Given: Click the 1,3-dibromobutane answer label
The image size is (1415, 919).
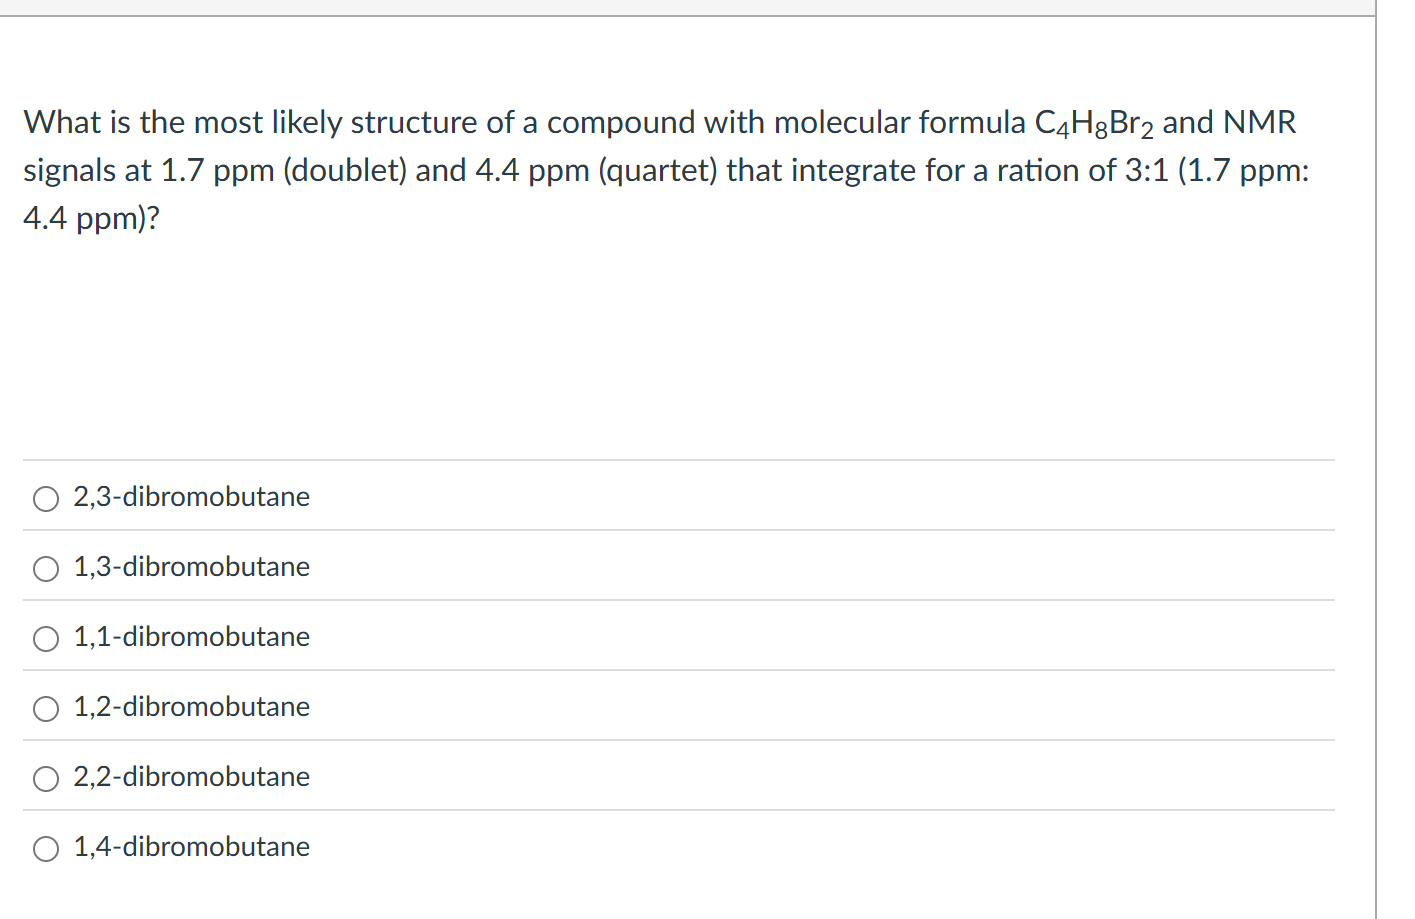Looking at the screenshot, I should (x=190, y=567).
